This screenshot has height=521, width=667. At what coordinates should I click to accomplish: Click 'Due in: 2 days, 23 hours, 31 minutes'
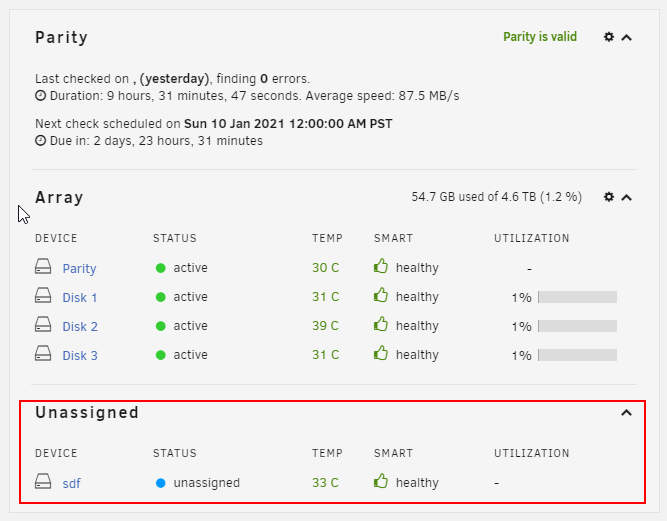[156, 141]
